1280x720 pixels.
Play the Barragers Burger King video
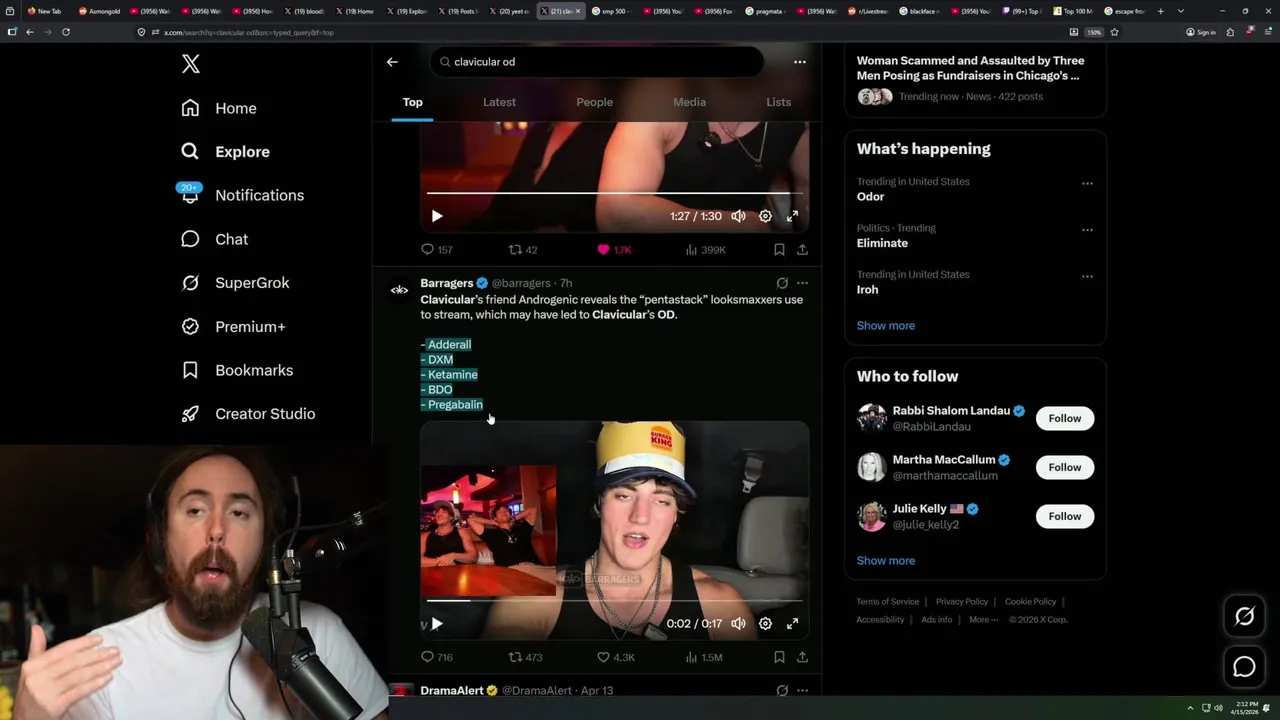coord(437,624)
